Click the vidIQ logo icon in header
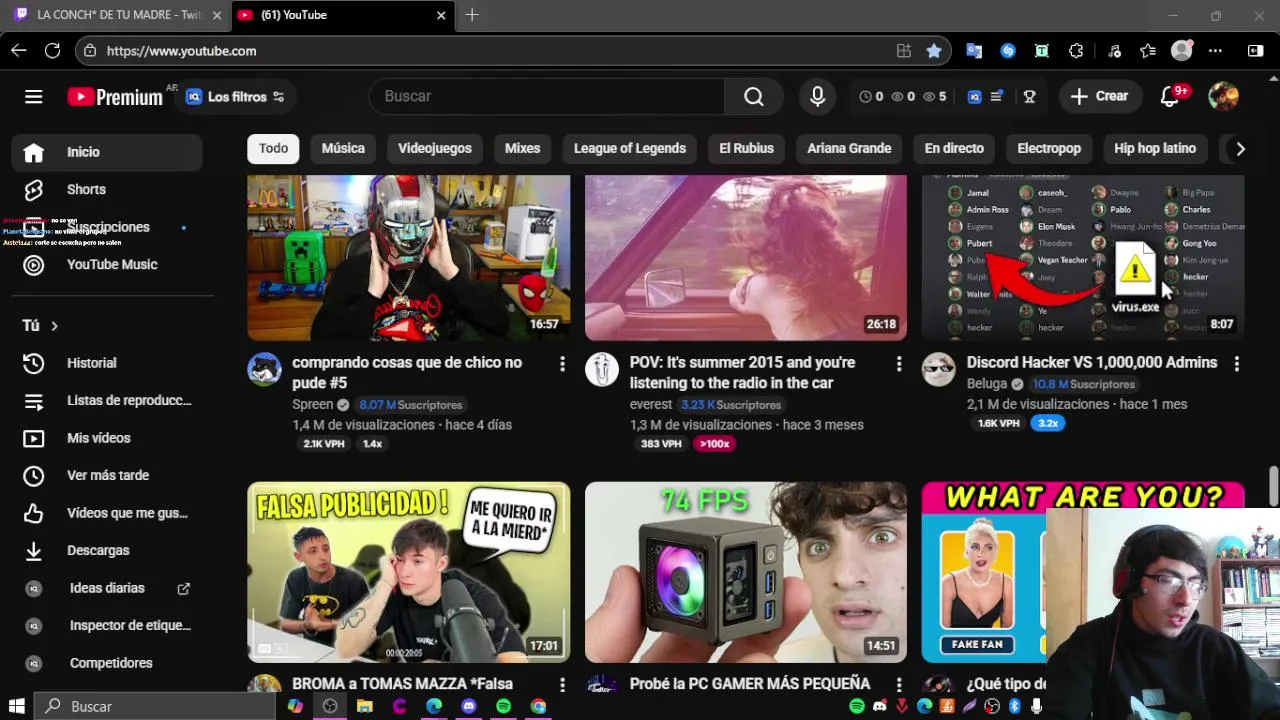1280x720 pixels. pyautogui.click(x=975, y=97)
